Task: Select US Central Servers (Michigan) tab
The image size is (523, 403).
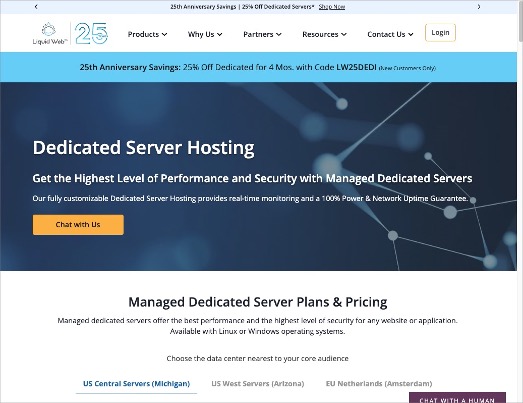Action: click(x=136, y=384)
